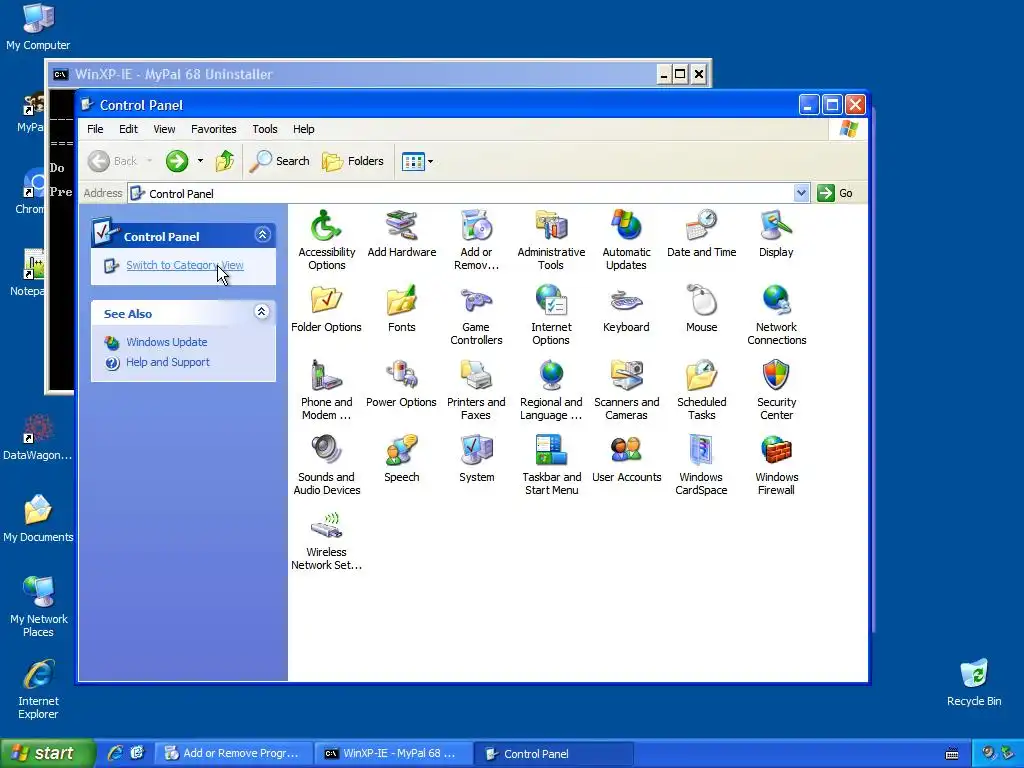Open the Help menu

tap(304, 129)
